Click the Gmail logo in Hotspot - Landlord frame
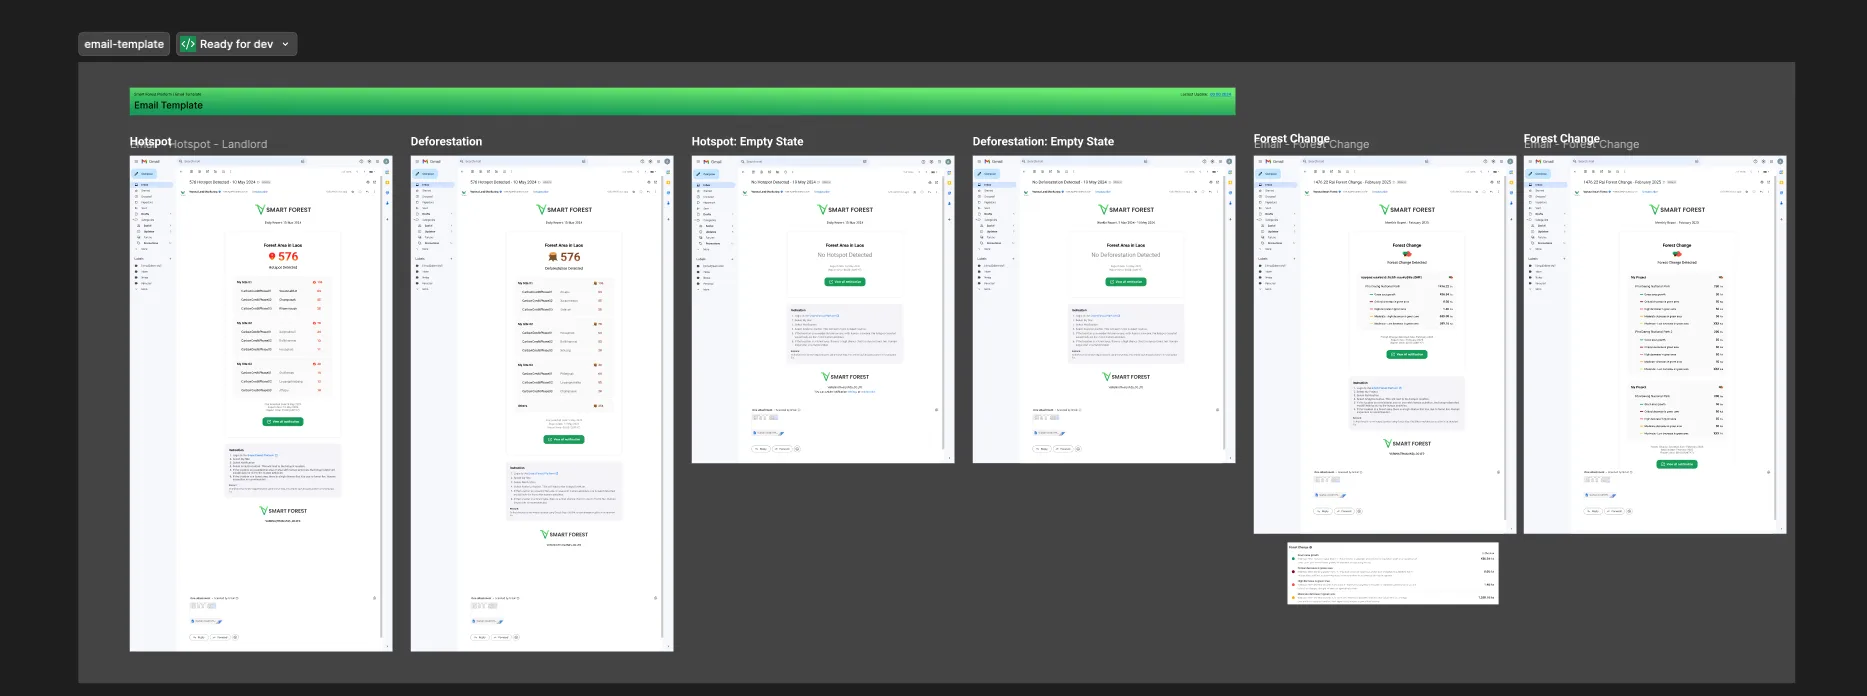1867x696 pixels. pyautogui.click(x=151, y=161)
